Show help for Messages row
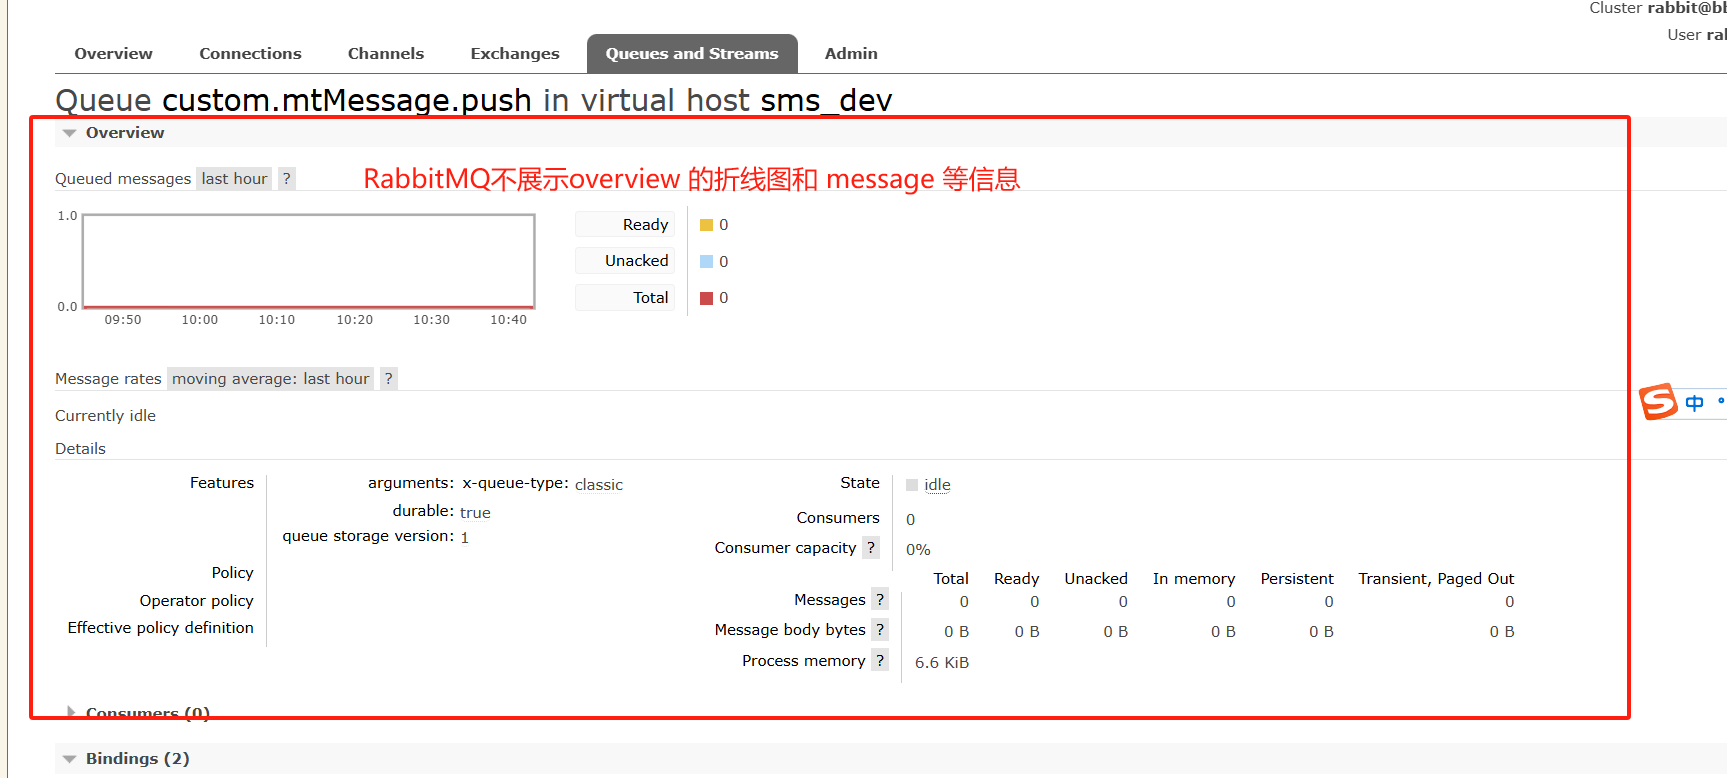Viewport: 1727px width, 778px height. [x=880, y=600]
